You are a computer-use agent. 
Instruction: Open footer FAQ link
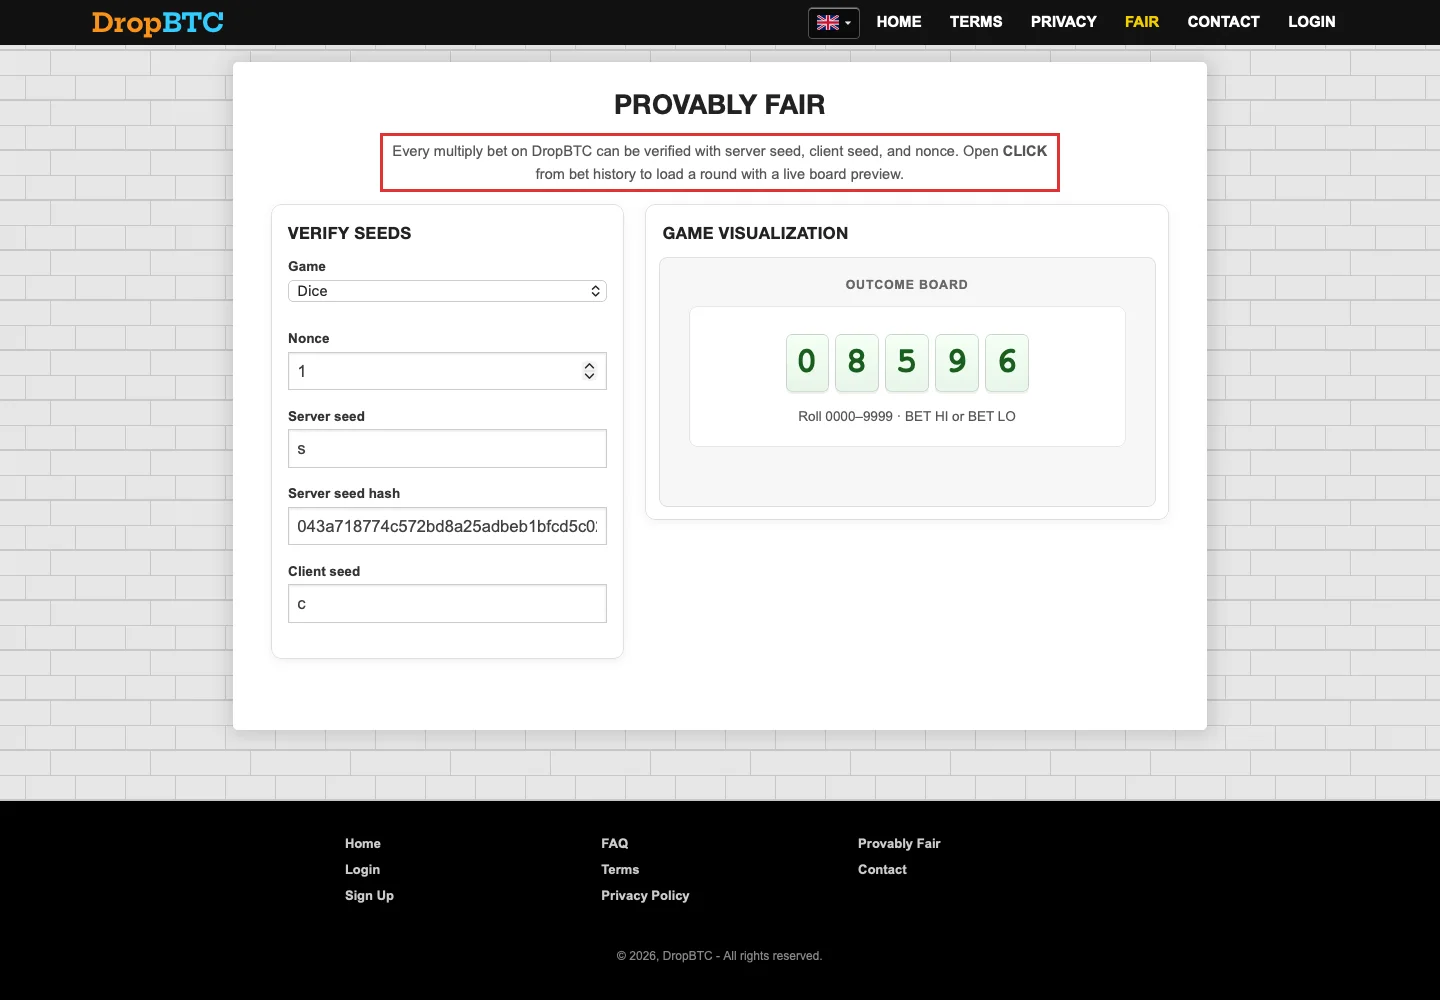[x=615, y=844]
